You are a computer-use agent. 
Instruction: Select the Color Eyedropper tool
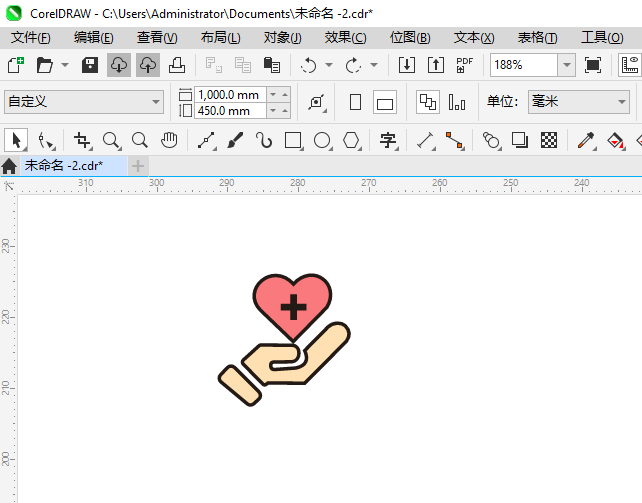pyautogui.click(x=586, y=140)
